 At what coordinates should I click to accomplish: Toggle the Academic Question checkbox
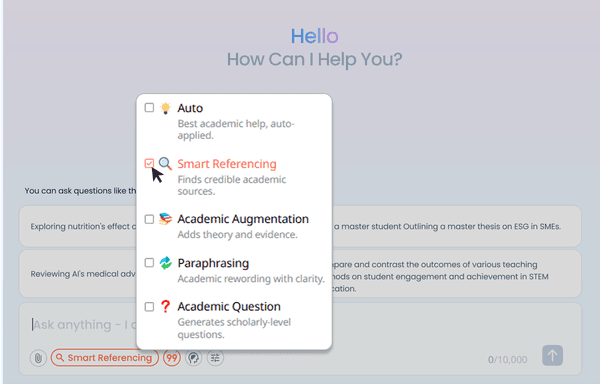pyautogui.click(x=149, y=307)
